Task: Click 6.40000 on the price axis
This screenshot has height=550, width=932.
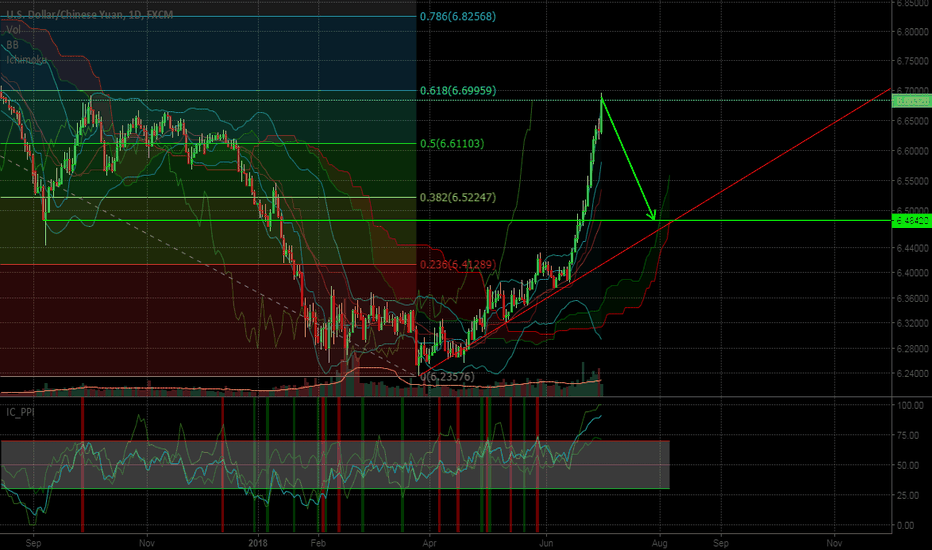Action: (912, 273)
